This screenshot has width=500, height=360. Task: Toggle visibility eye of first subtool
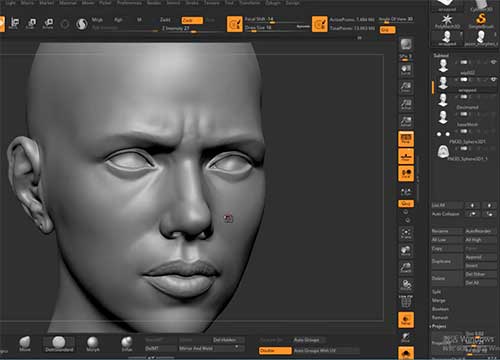pyautogui.click(x=493, y=62)
